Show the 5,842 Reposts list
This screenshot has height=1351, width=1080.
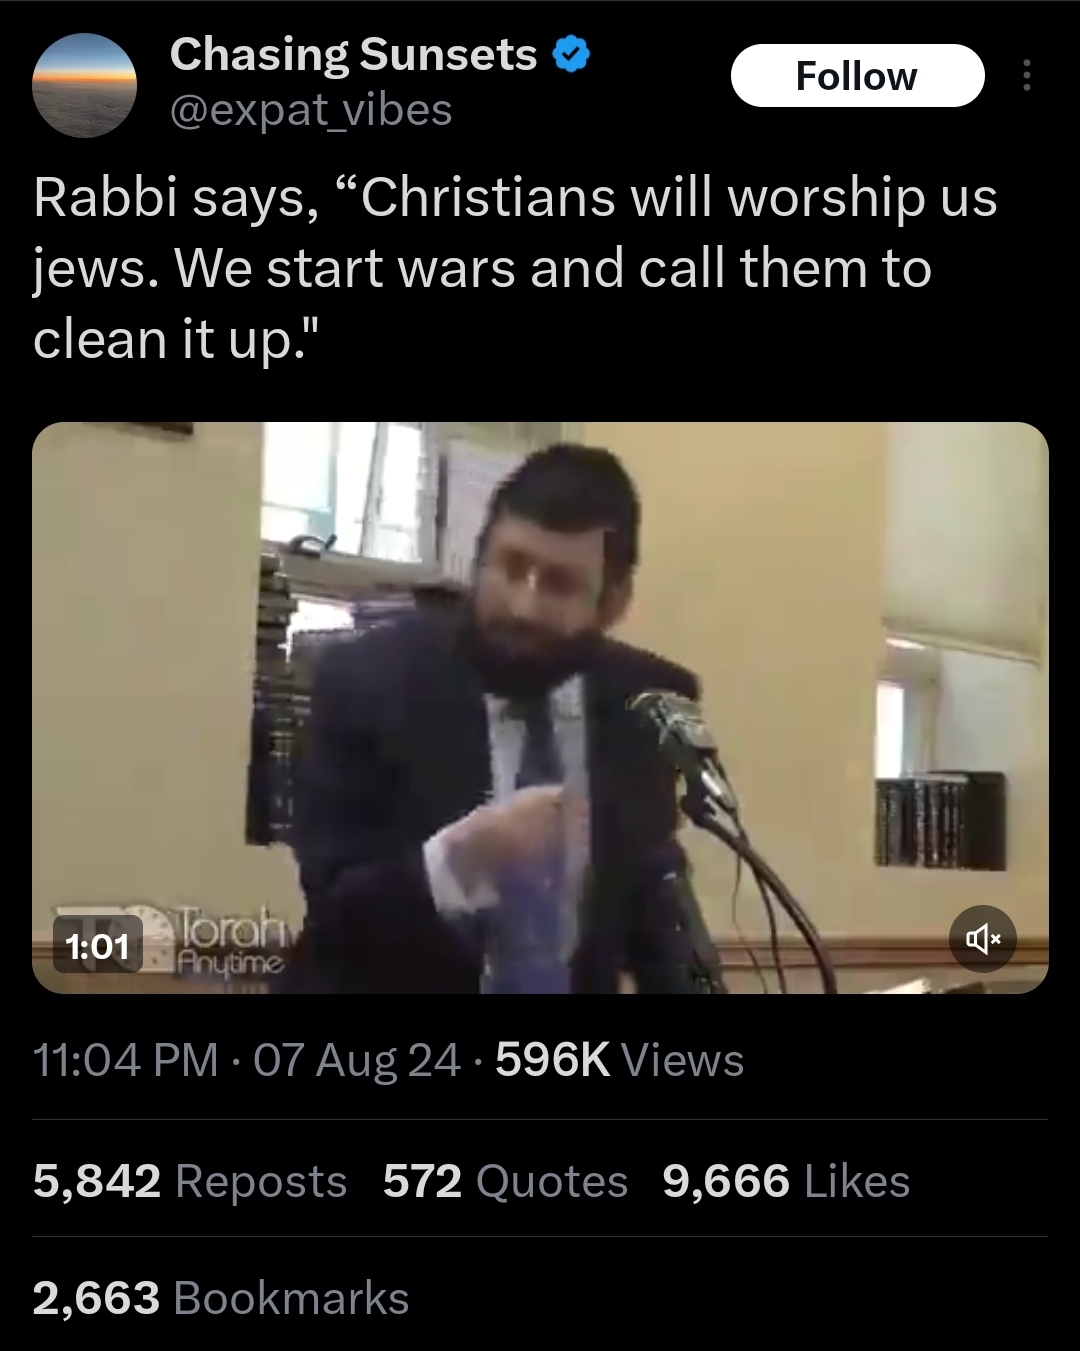190,1181
